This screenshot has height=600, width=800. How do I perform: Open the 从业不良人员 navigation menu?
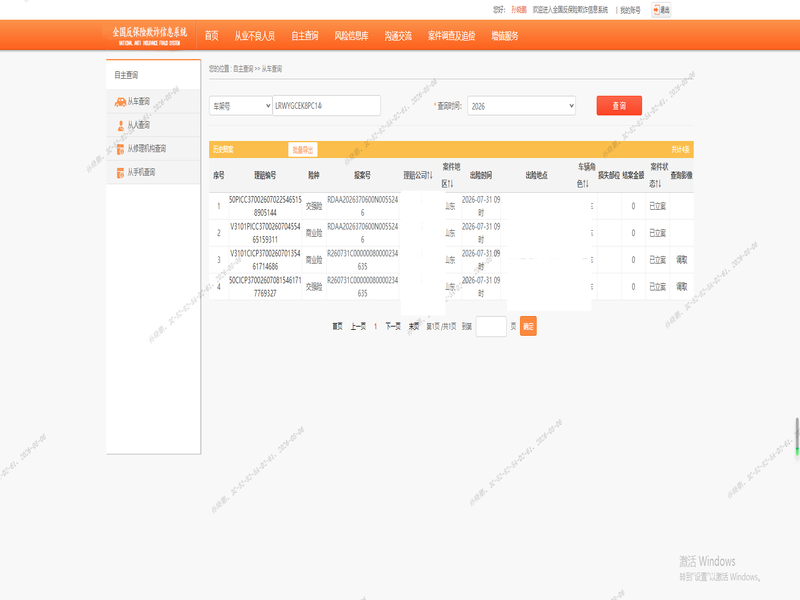click(x=255, y=36)
